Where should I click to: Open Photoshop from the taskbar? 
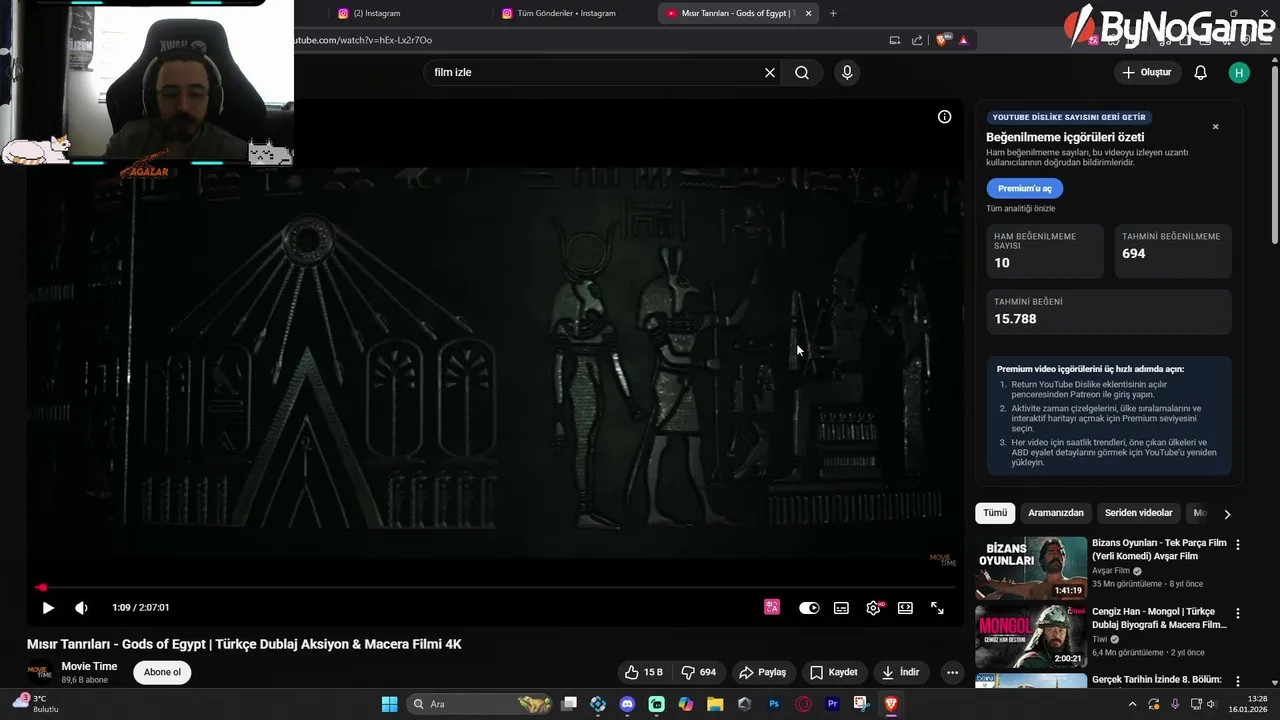click(773, 704)
